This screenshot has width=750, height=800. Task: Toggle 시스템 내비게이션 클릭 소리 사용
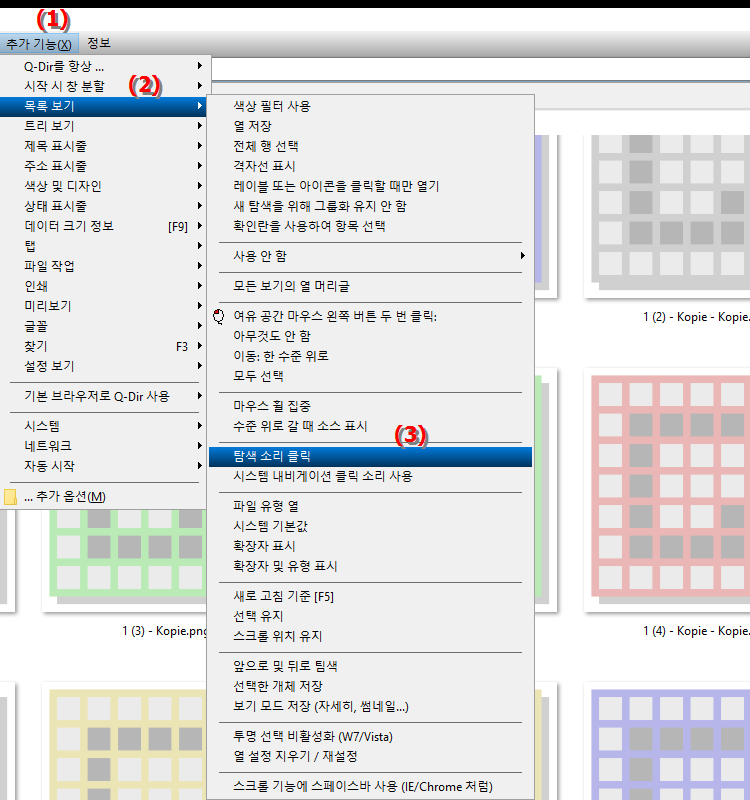coord(370,476)
